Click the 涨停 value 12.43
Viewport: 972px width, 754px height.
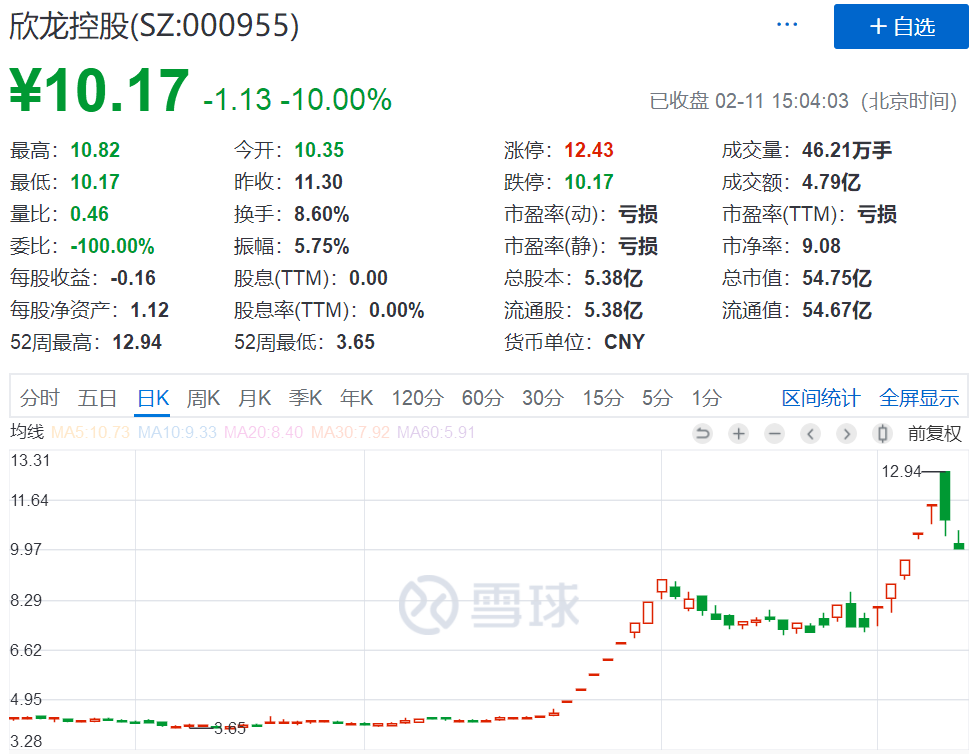(589, 150)
